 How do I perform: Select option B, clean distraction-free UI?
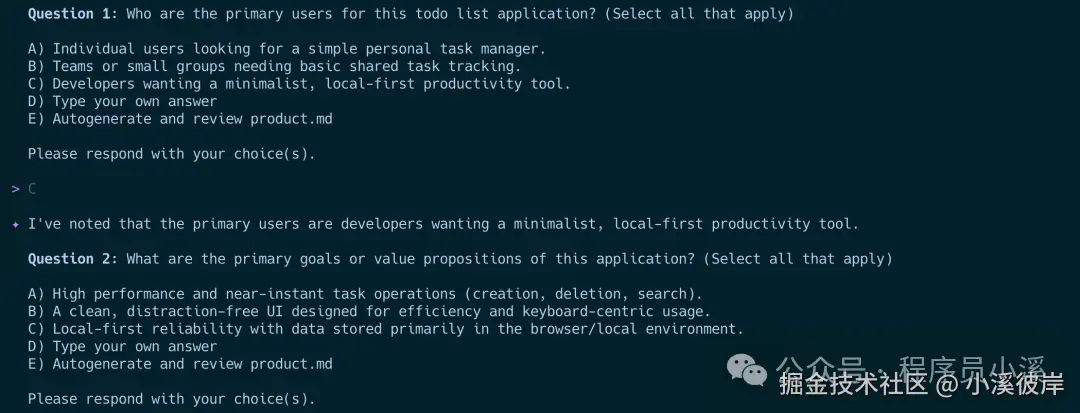click(368, 311)
